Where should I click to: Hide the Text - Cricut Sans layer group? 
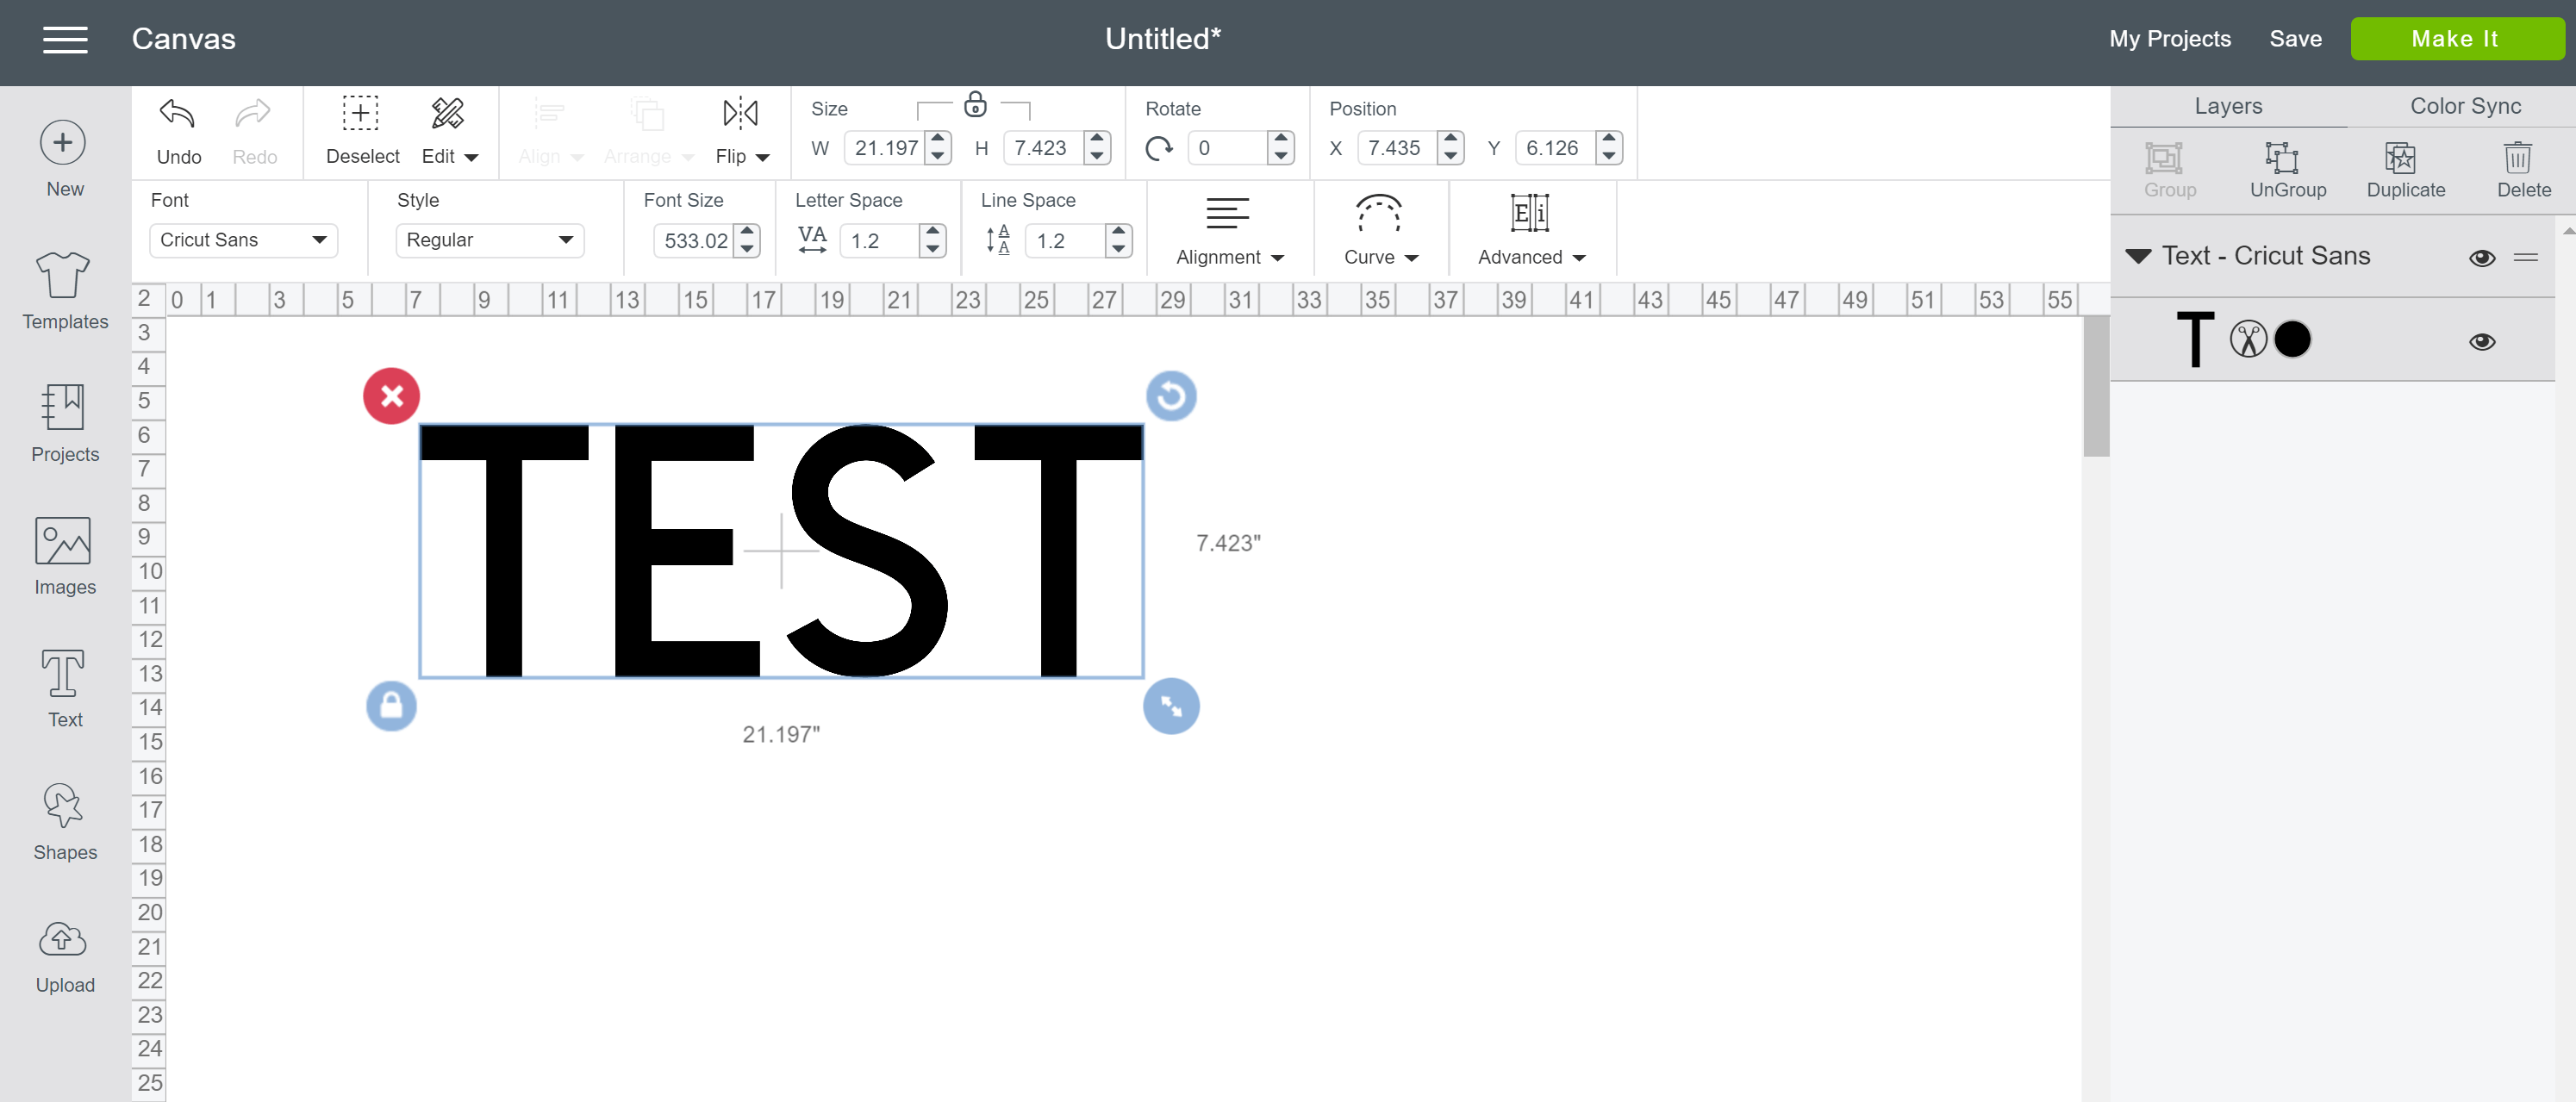[2481, 258]
